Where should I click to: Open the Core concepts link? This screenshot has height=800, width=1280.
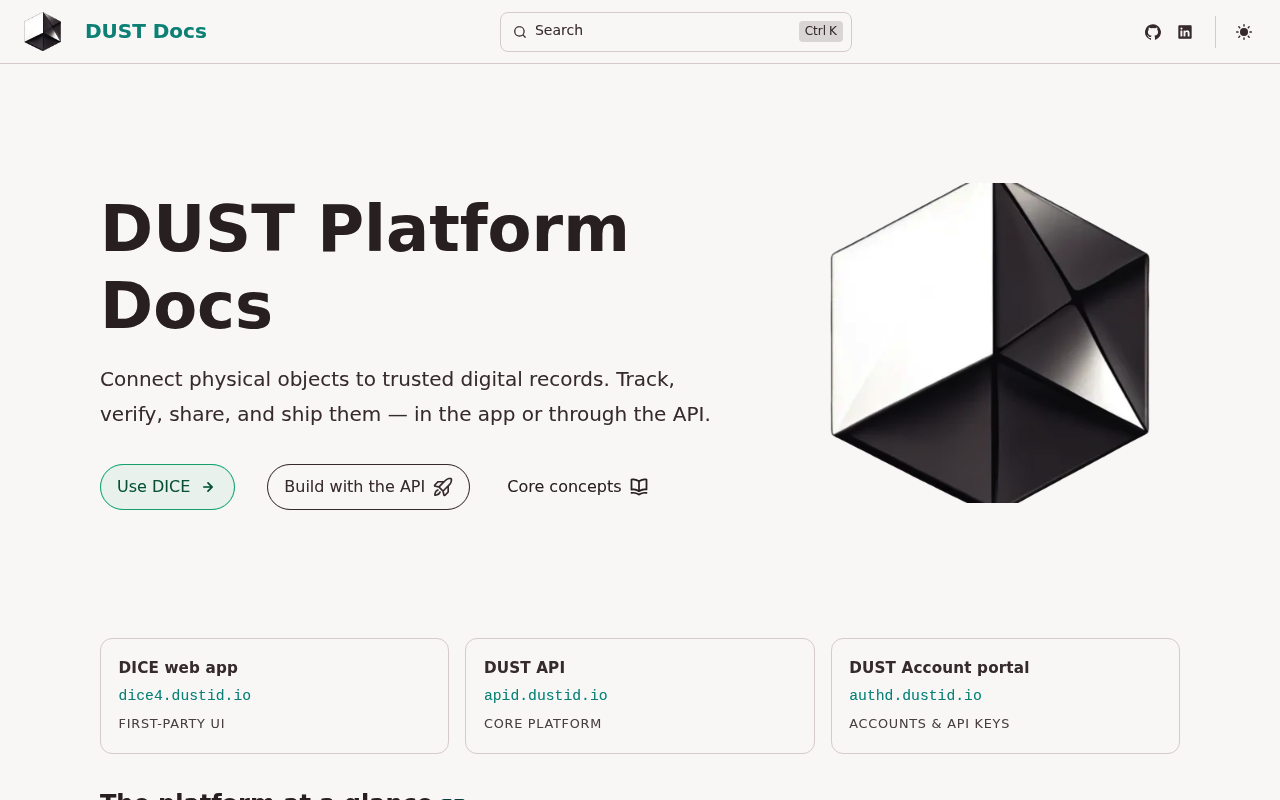click(x=577, y=487)
